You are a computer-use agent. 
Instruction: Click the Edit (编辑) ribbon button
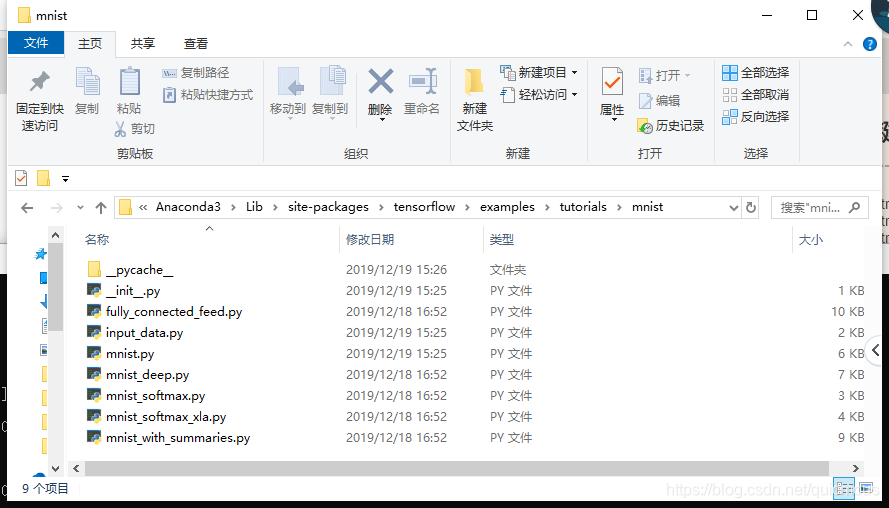pyautogui.click(x=659, y=100)
